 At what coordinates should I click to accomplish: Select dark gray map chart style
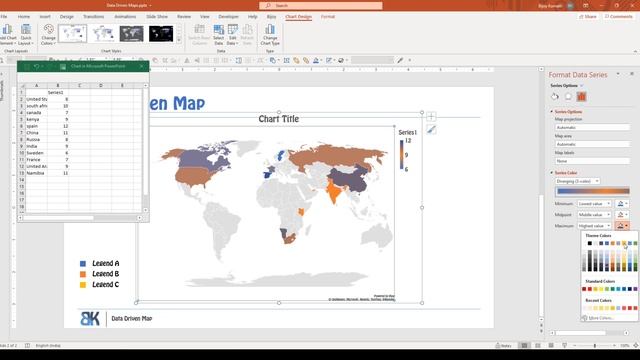131,34
